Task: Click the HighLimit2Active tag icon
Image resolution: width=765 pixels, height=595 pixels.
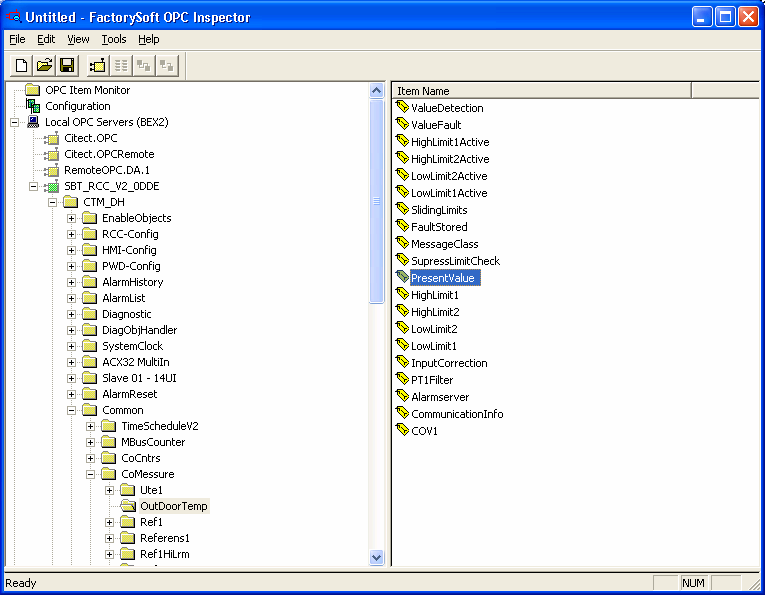Action: pos(402,158)
